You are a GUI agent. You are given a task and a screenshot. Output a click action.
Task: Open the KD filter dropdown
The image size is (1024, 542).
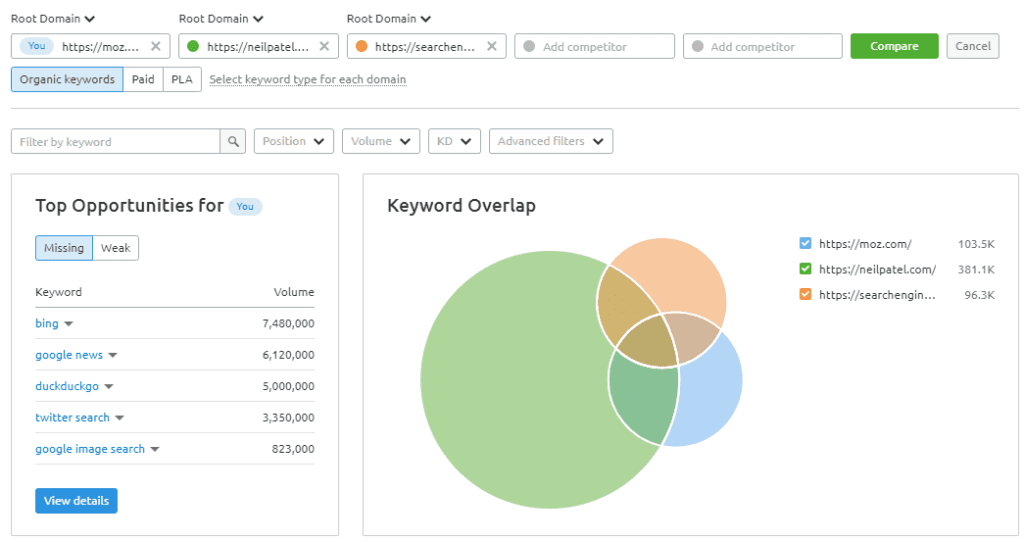455,141
